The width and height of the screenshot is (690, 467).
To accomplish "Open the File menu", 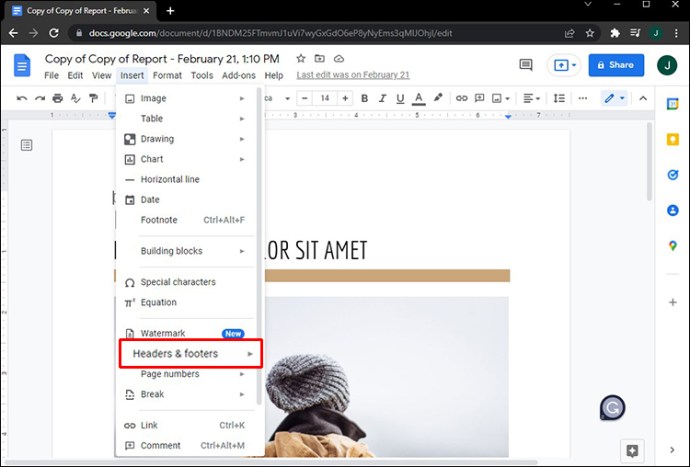I will click(51, 75).
